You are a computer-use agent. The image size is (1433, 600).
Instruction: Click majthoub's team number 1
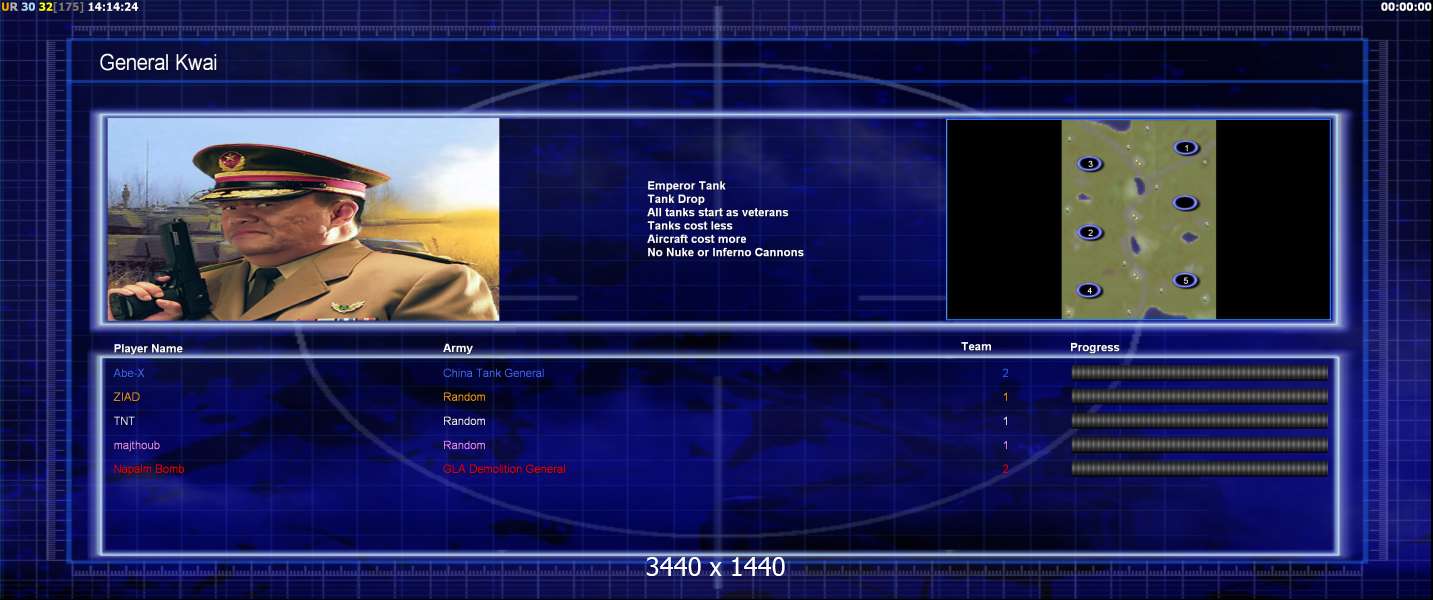pyautogui.click(x=1005, y=445)
